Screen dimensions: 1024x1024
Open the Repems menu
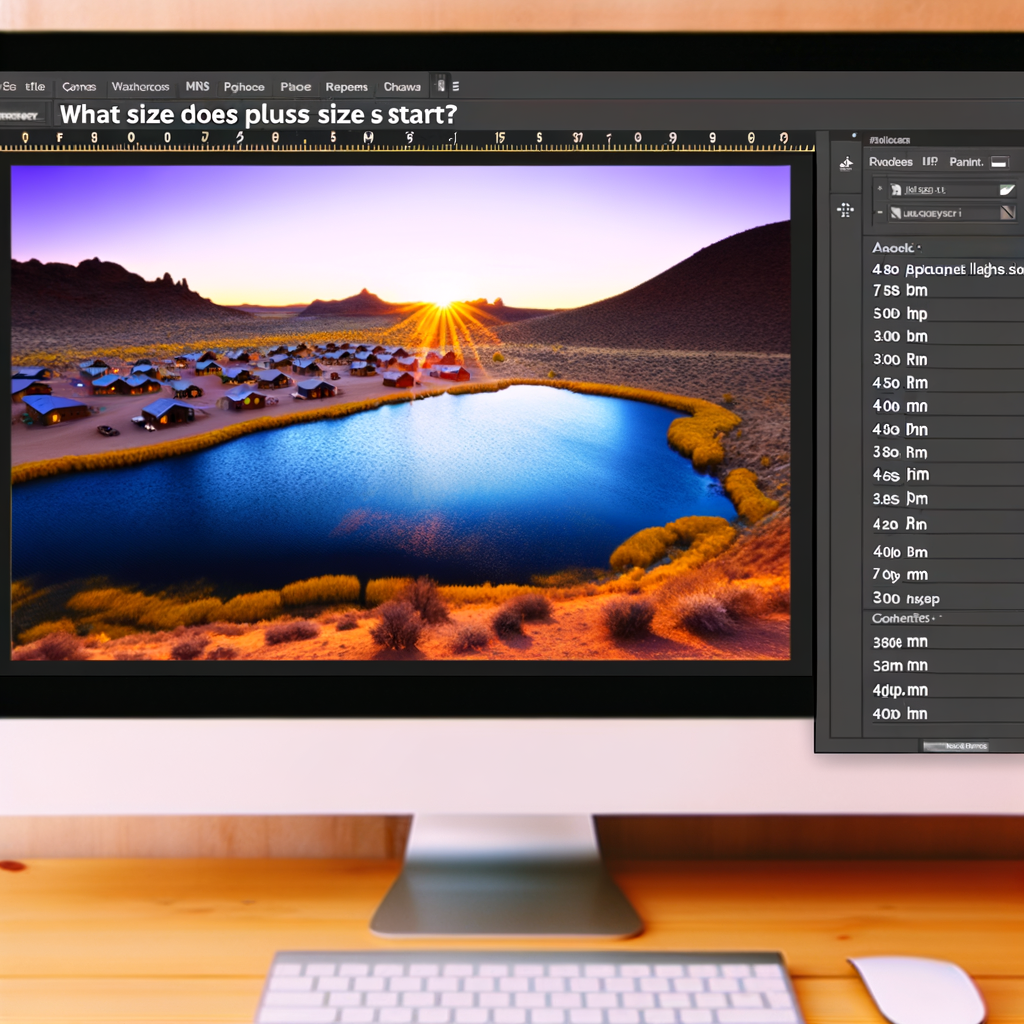point(346,87)
